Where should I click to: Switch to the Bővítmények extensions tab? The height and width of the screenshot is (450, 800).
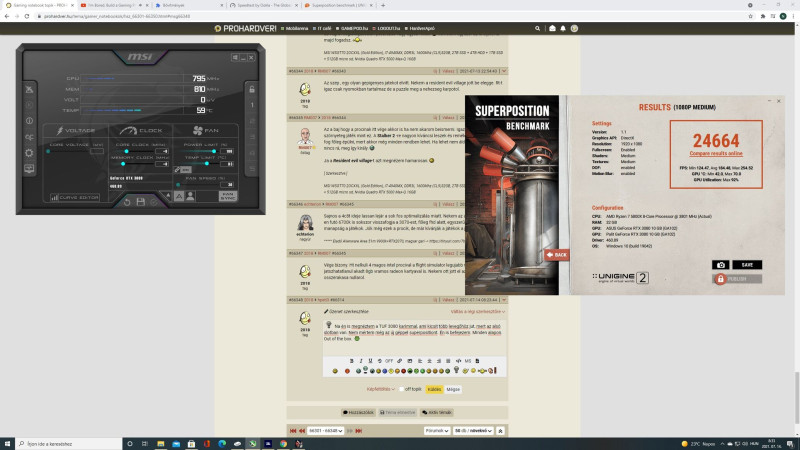[189, 5]
